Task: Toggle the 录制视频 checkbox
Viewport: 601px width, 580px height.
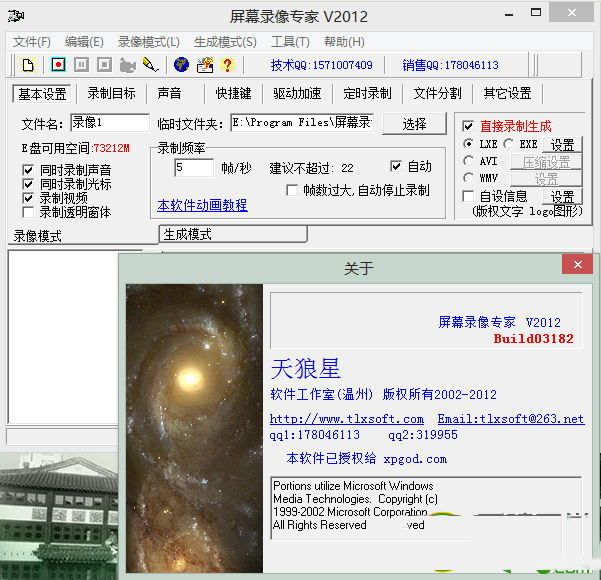Action: point(28,198)
